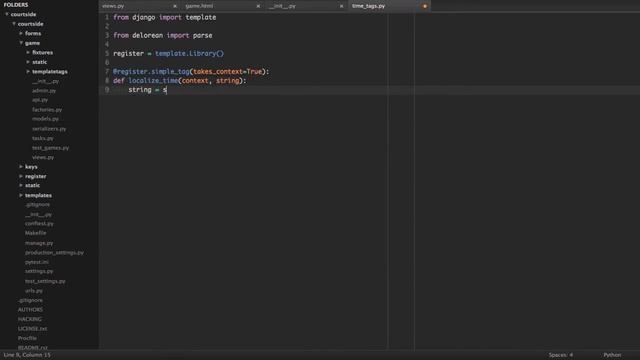This screenshot has width=640, height=360.
Task: Collapse the top-level courtside folder arrow
Action: [x=7, y=14]
